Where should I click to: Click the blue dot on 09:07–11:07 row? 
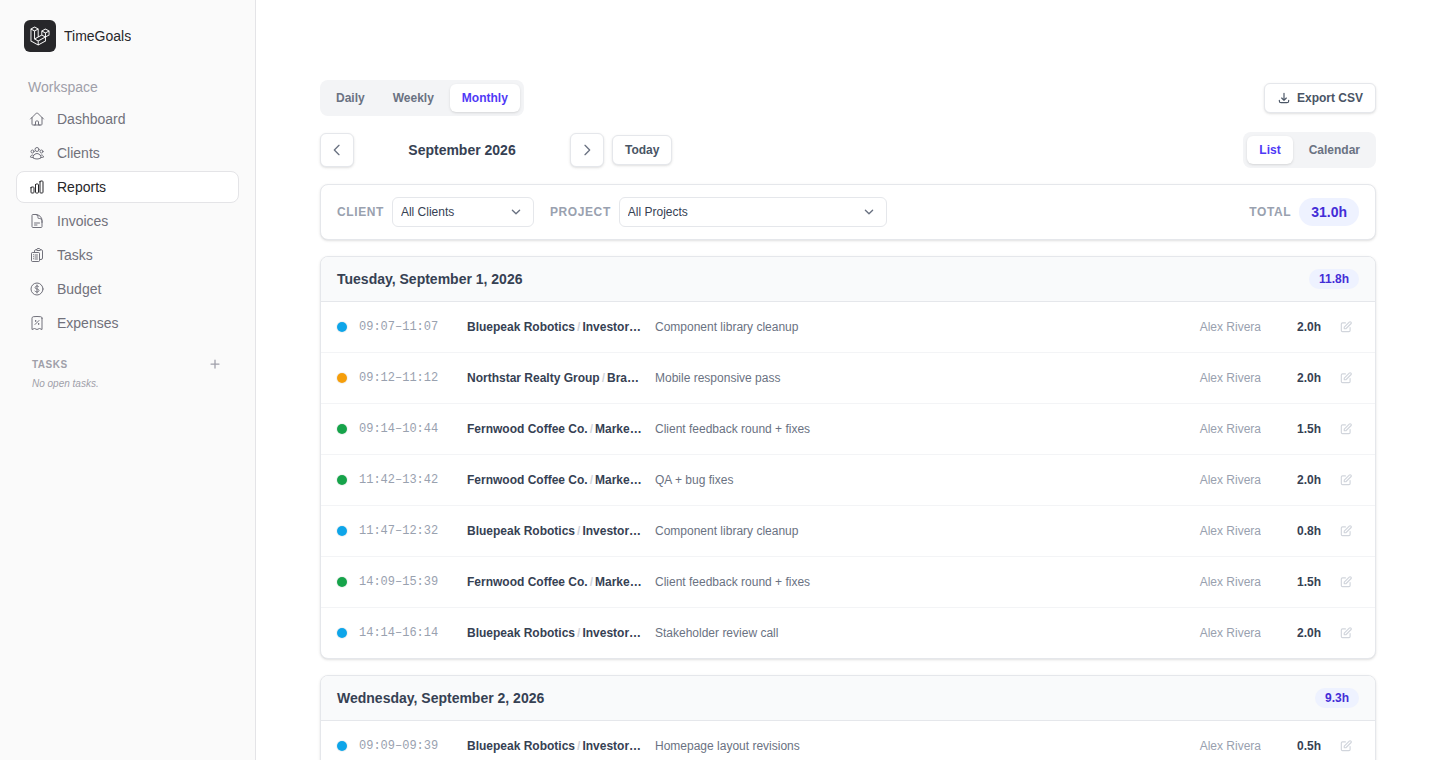pyautogui.click(x=342, y=327)
